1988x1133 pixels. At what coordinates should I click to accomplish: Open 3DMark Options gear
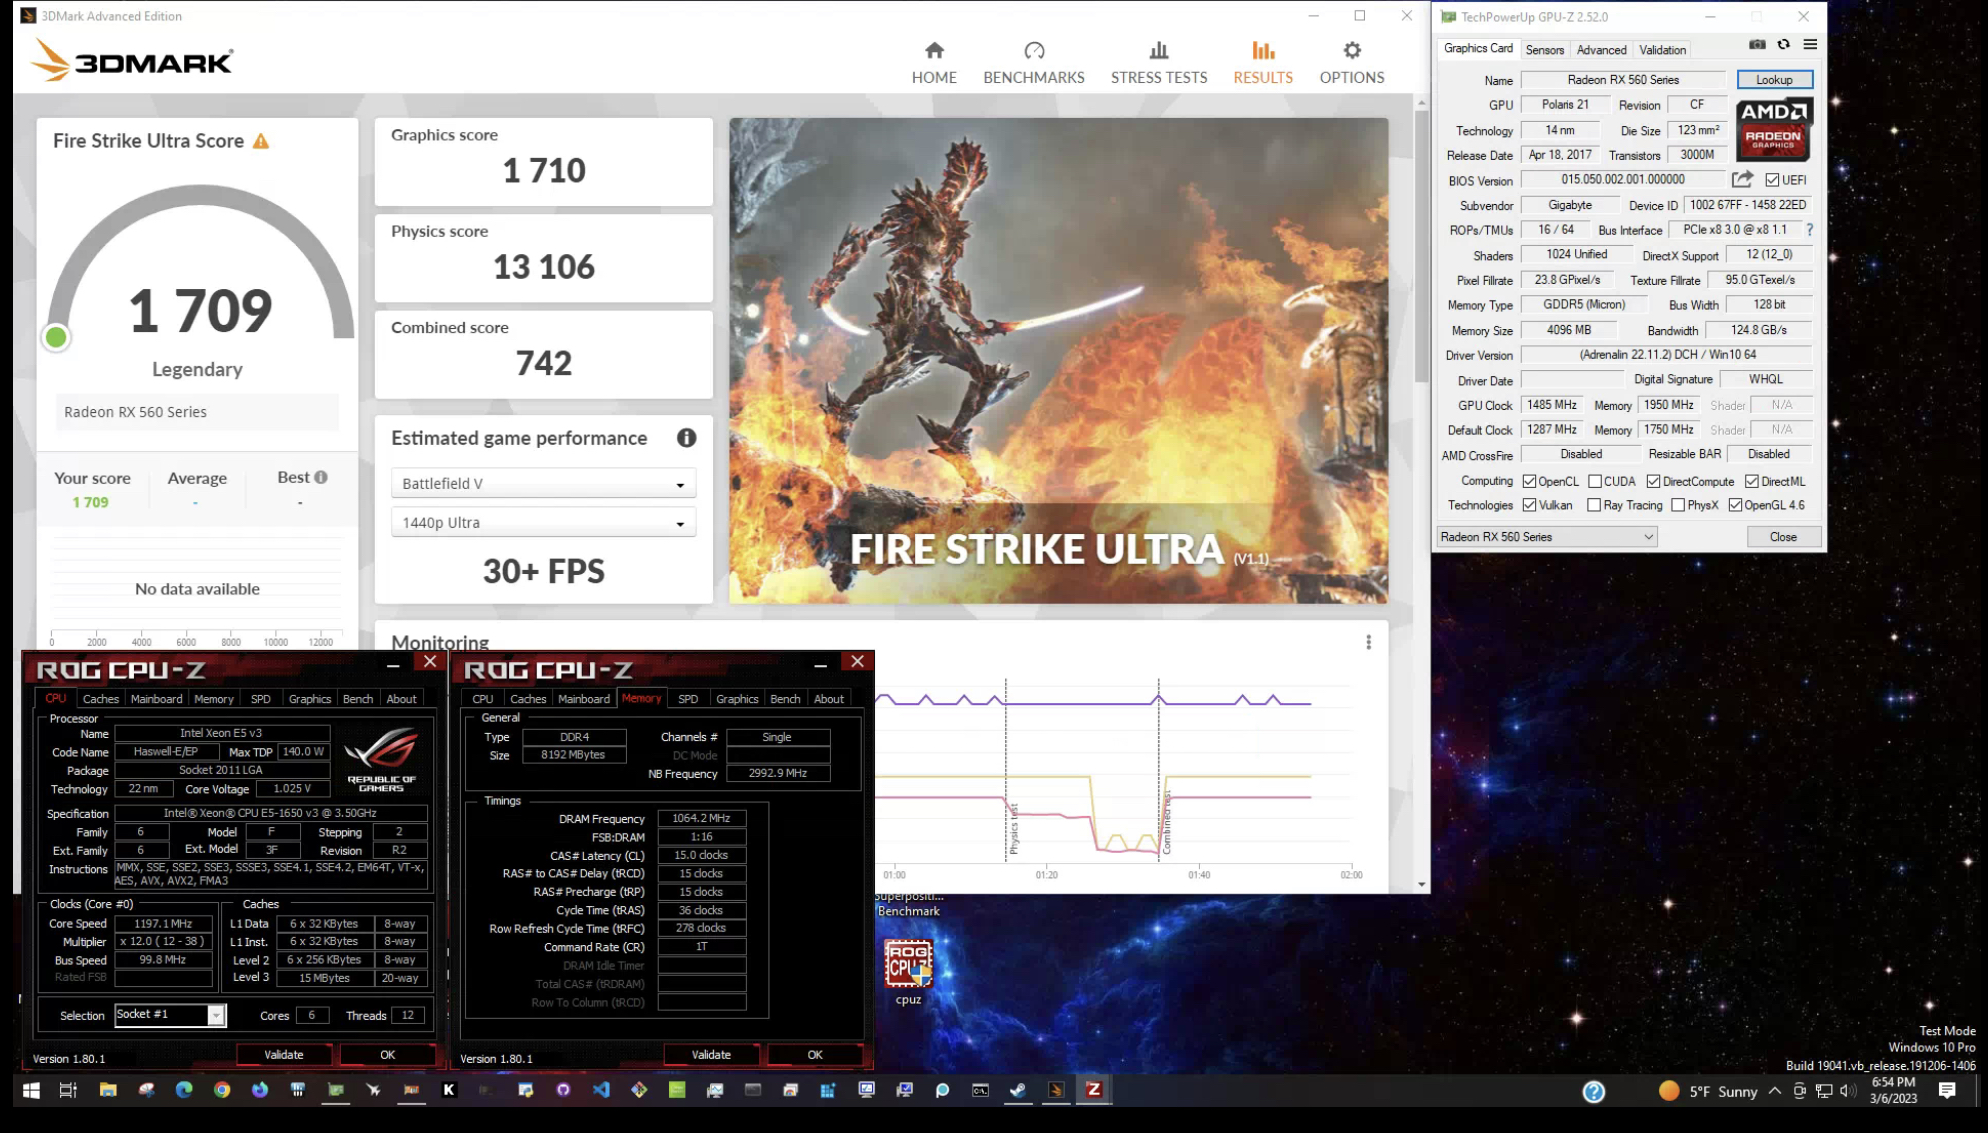[x=1351, y=62]
